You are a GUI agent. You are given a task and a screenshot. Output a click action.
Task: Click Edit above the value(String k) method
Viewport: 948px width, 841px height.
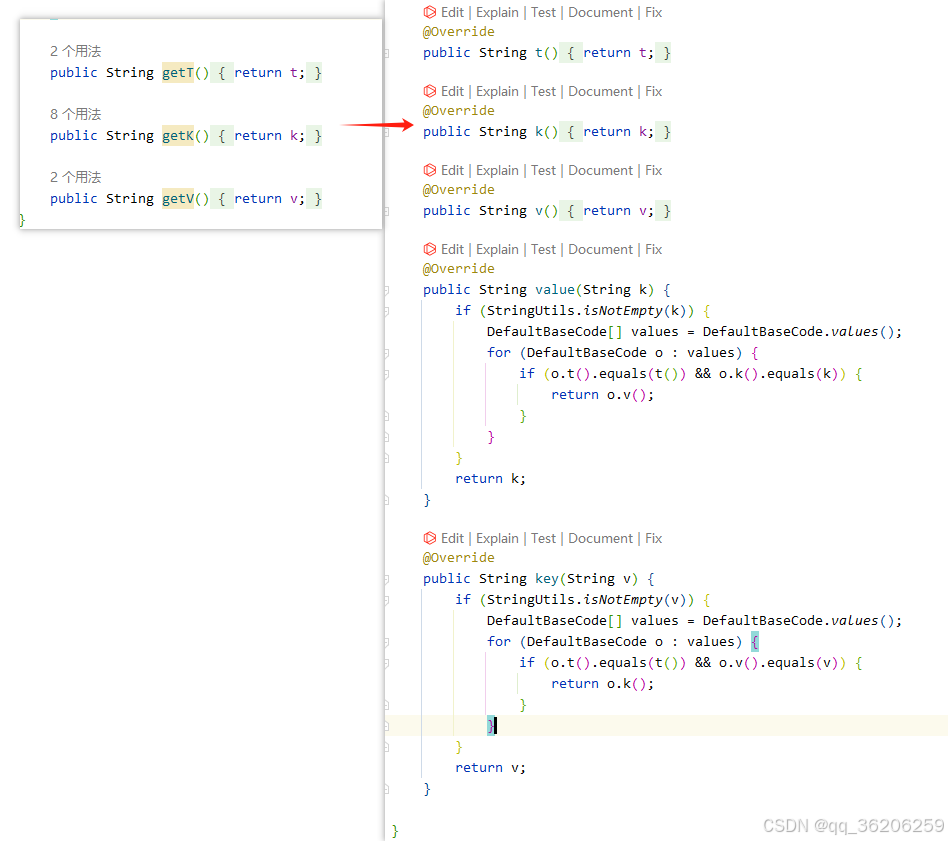[x=452, y=249]
